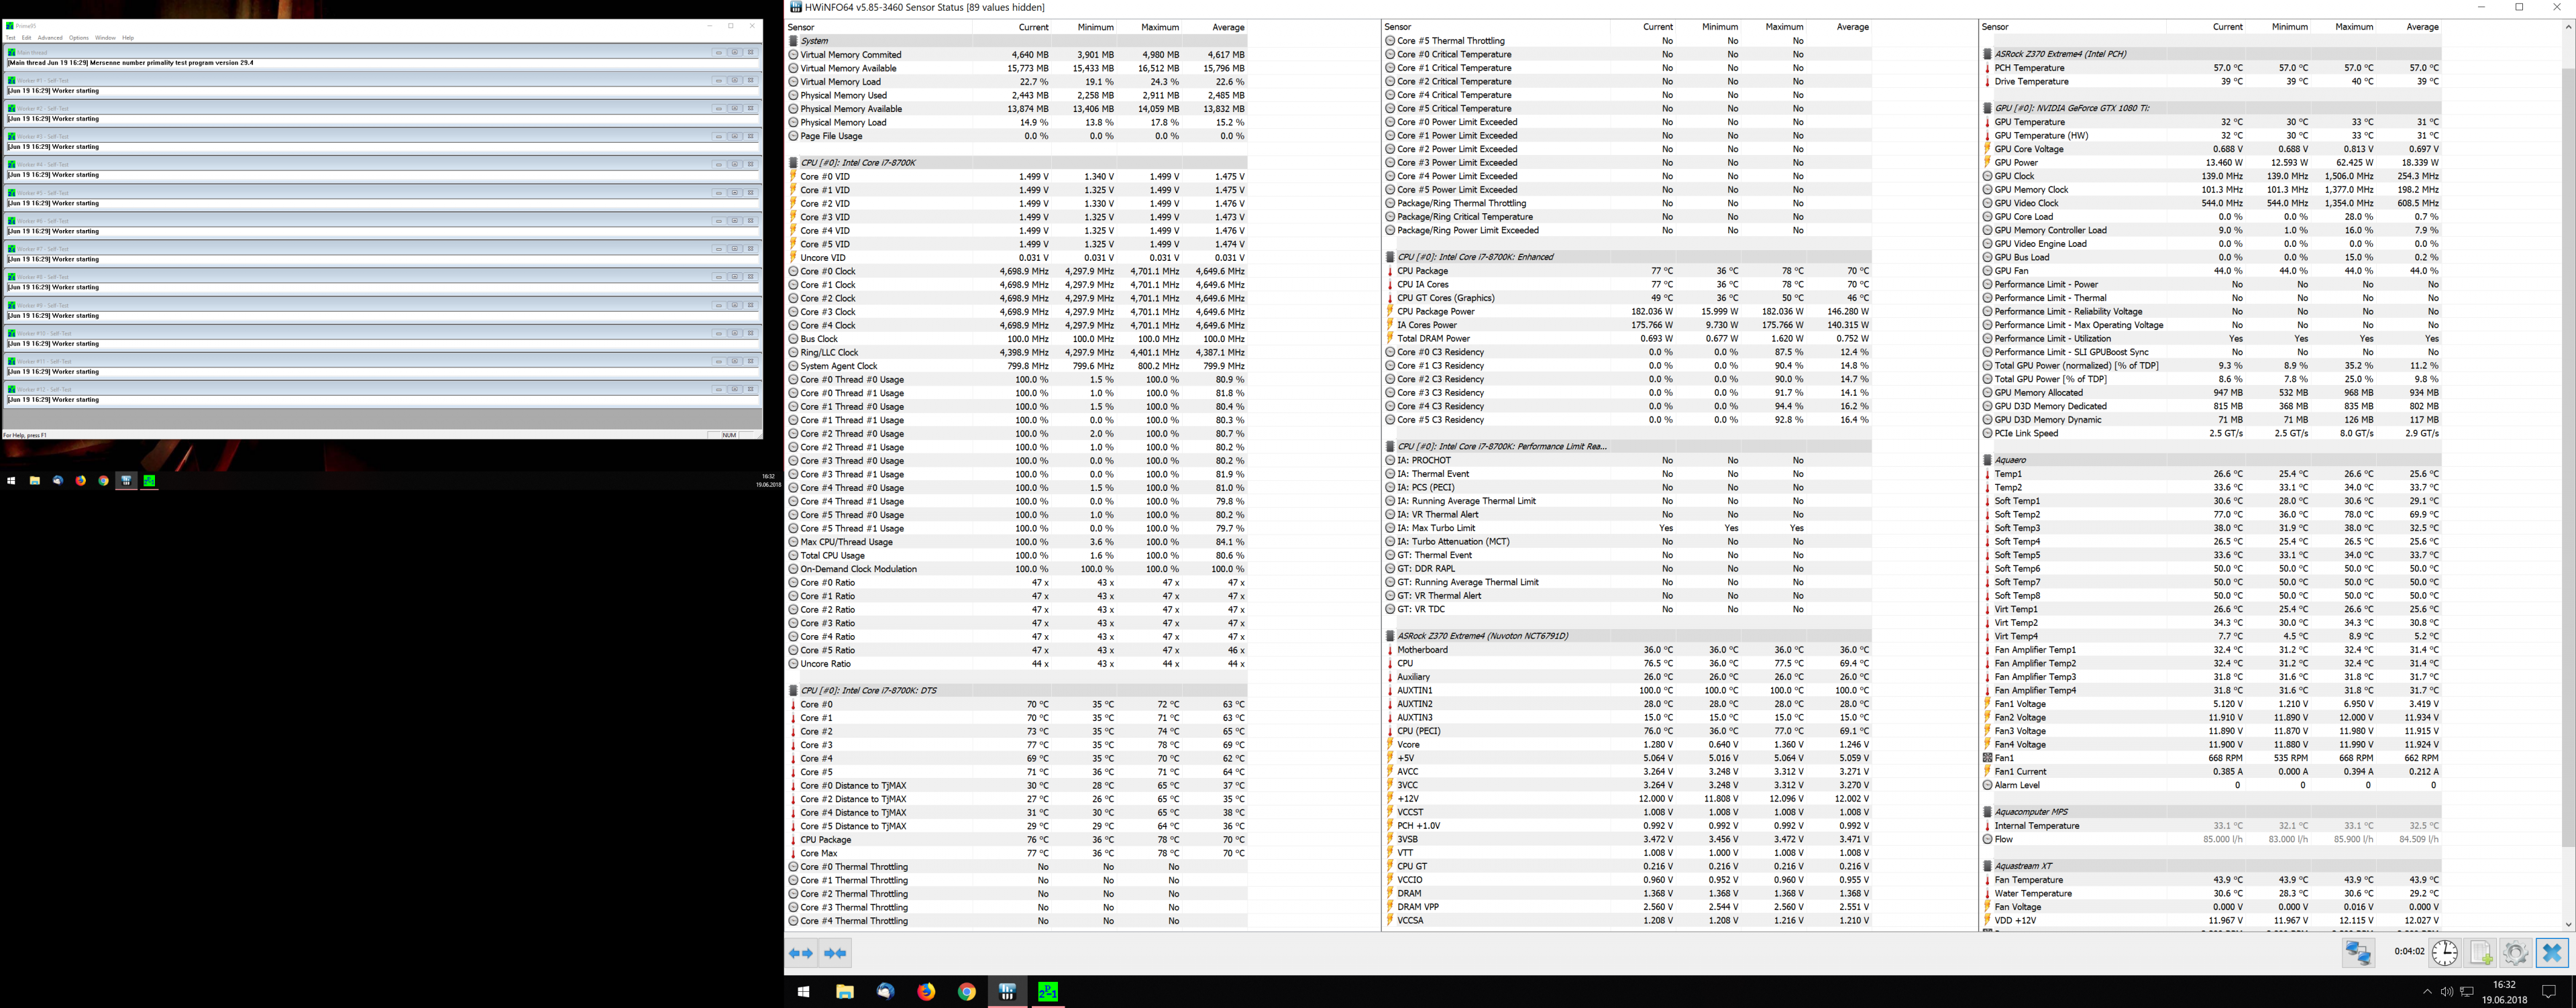Click the expand columns arrows icon
Viewport: 2576px width, 1008px height.
pos(801,953)
